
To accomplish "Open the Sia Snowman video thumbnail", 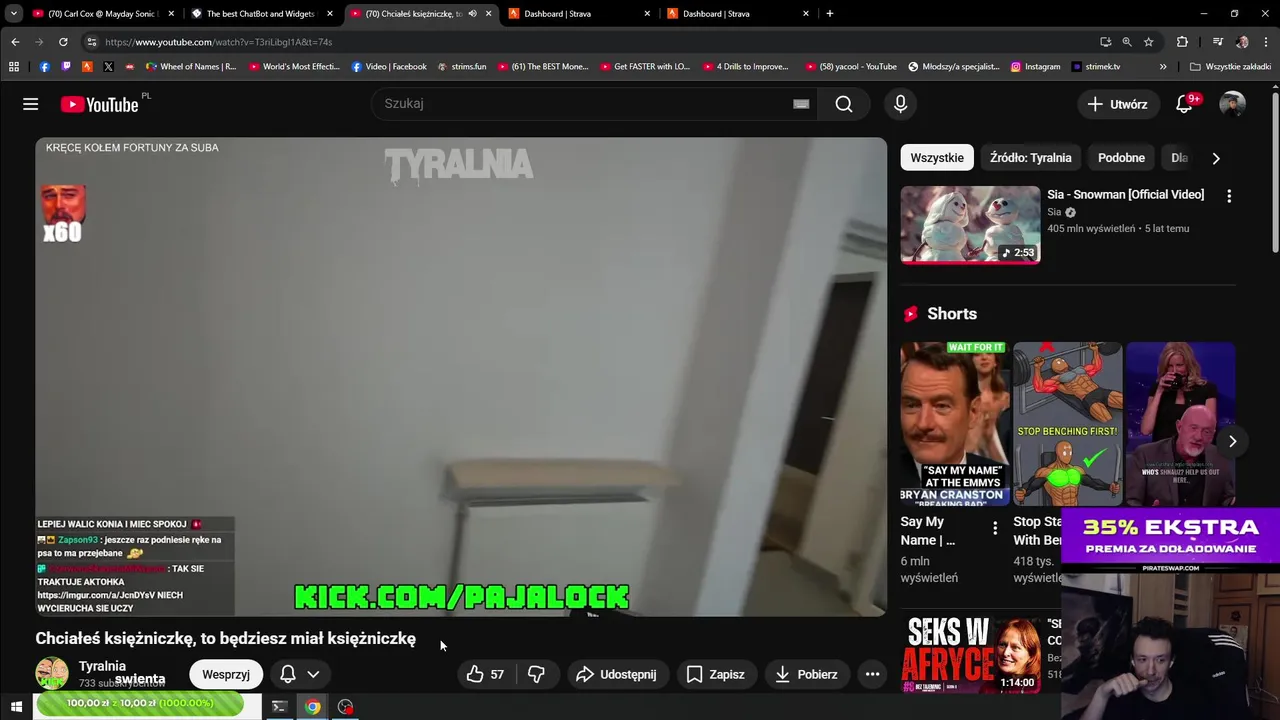I will tap(970, 224).
